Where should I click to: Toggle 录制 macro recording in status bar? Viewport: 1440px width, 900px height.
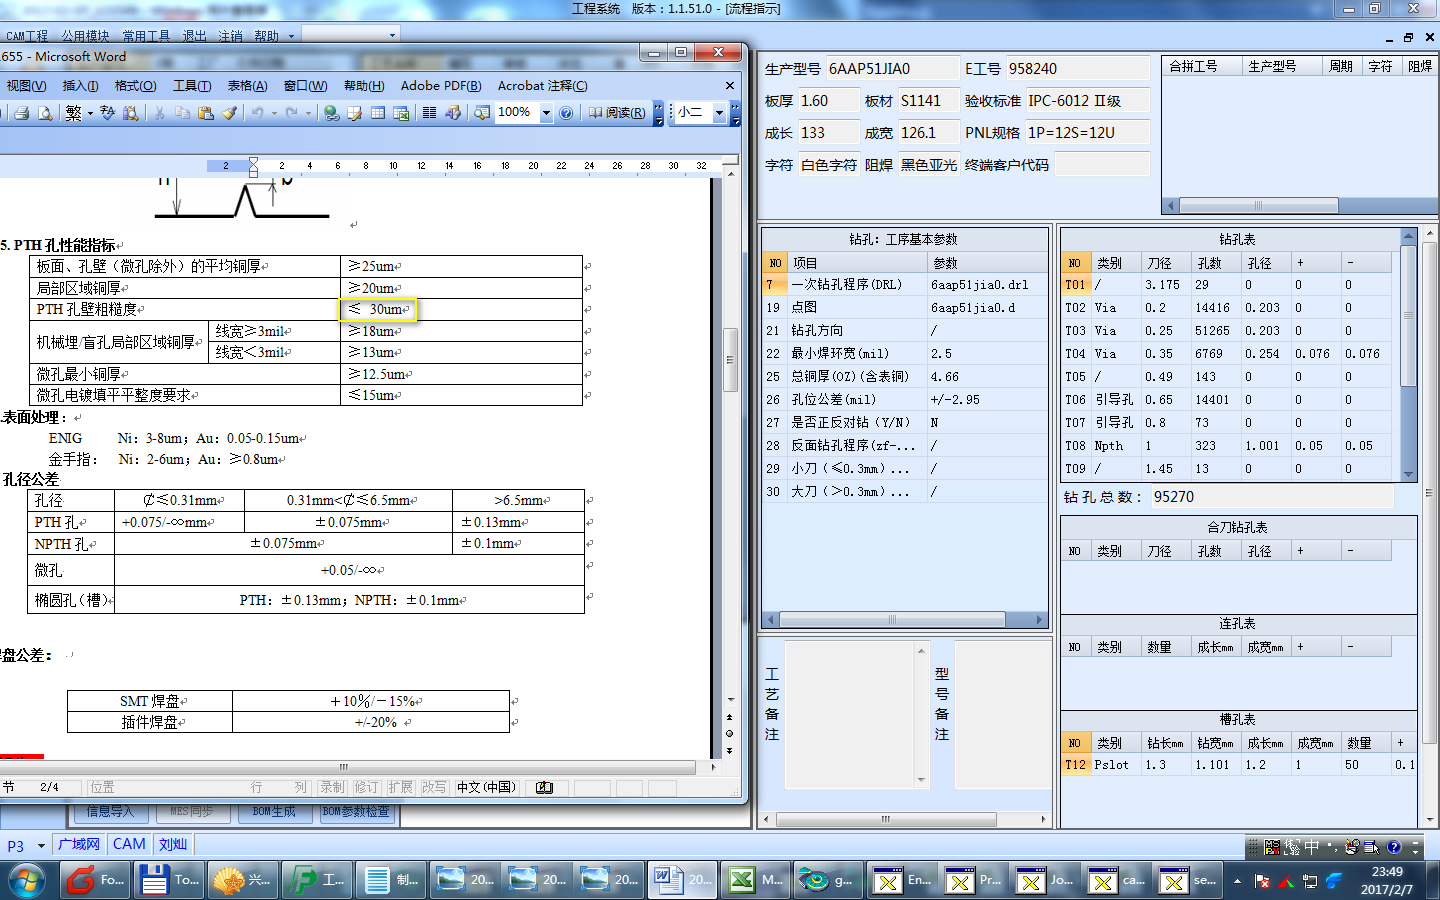pyautogui.click(x=332, y=788)
